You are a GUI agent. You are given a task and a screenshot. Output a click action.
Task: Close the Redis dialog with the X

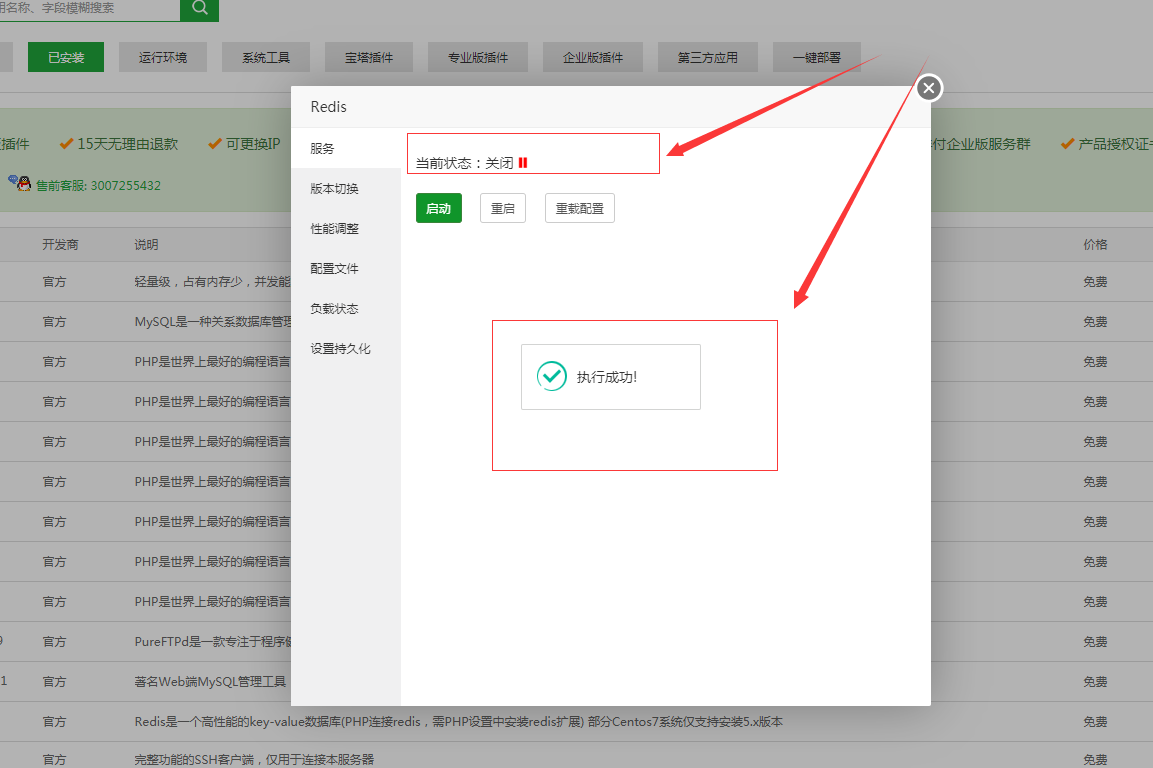tap(929, 88)
